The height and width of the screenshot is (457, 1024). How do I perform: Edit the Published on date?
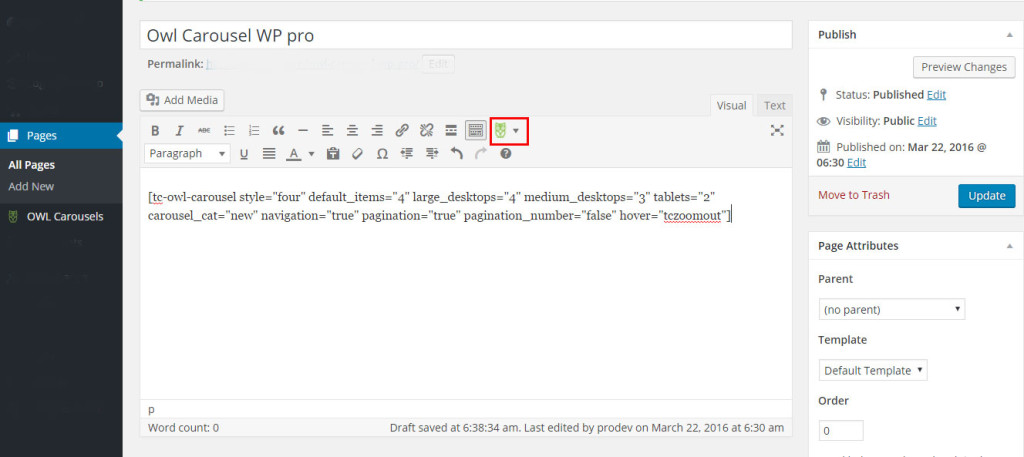coord(856,163)
